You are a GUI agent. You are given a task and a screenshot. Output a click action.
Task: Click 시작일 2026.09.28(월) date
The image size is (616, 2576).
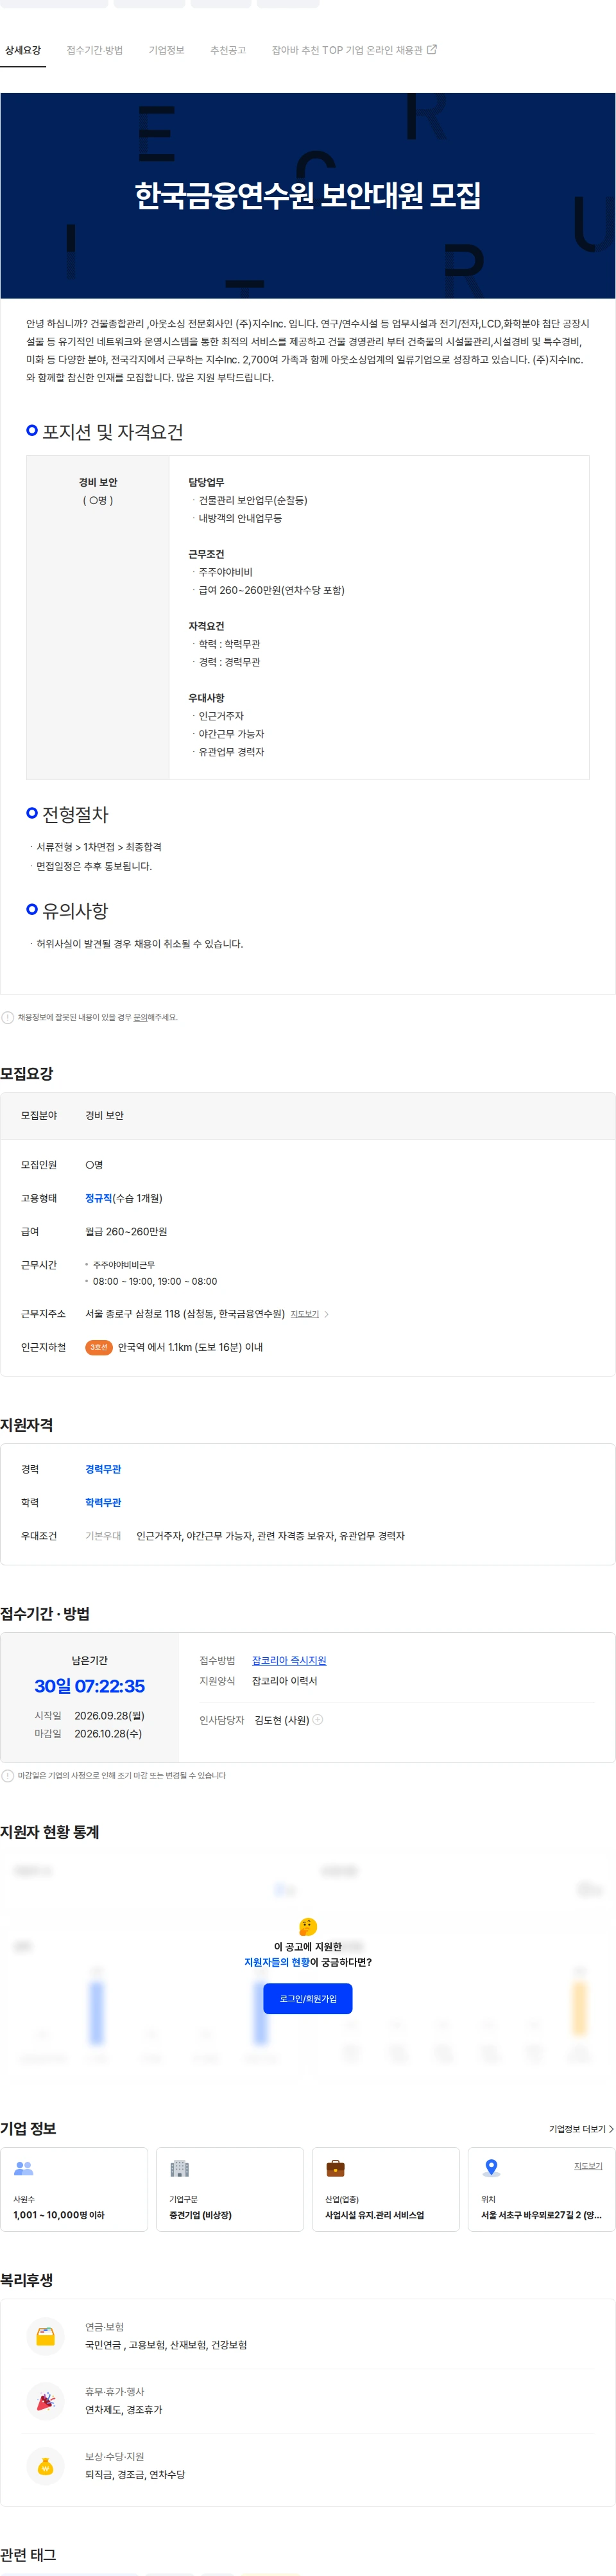coord(109,1716)
